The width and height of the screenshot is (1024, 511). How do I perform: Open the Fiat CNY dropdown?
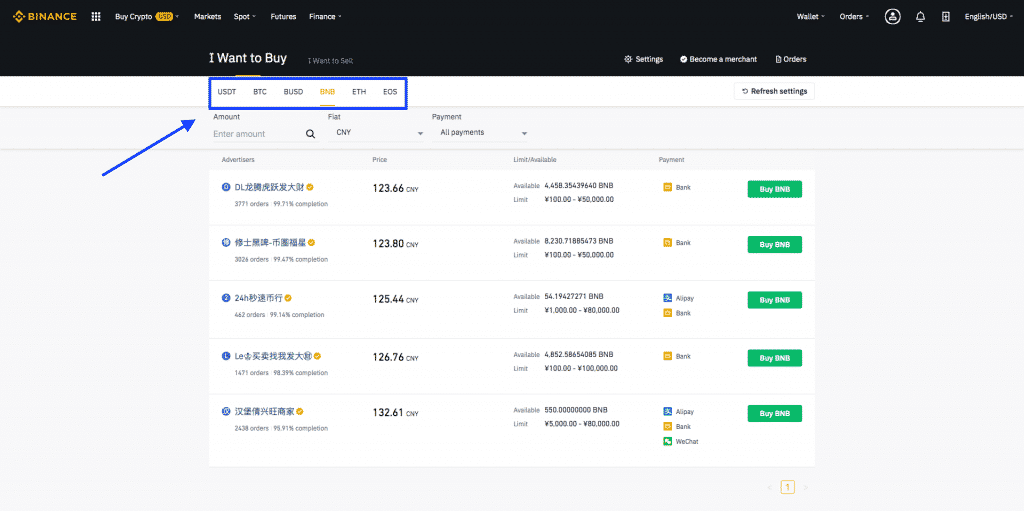(x=376, y=133)
